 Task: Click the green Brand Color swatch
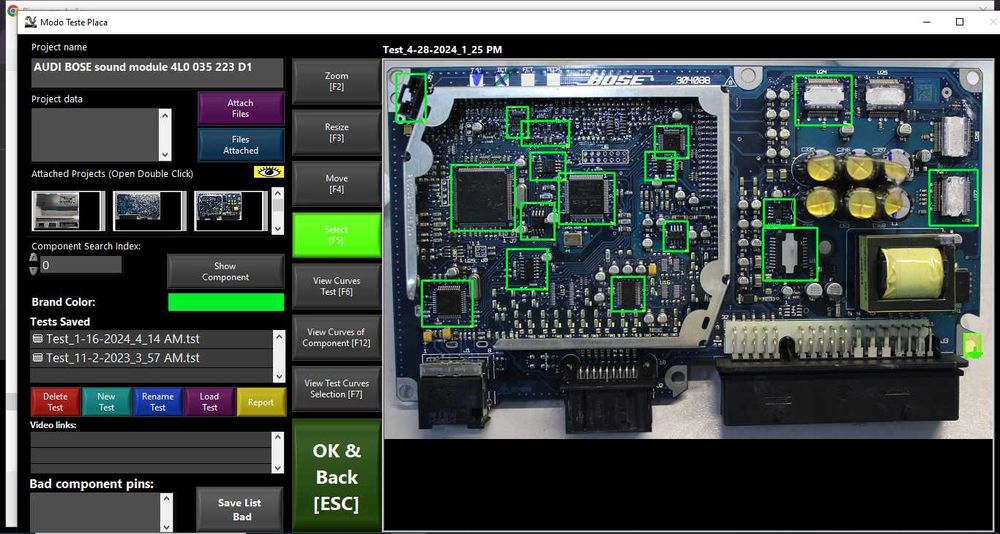point(226,302)
